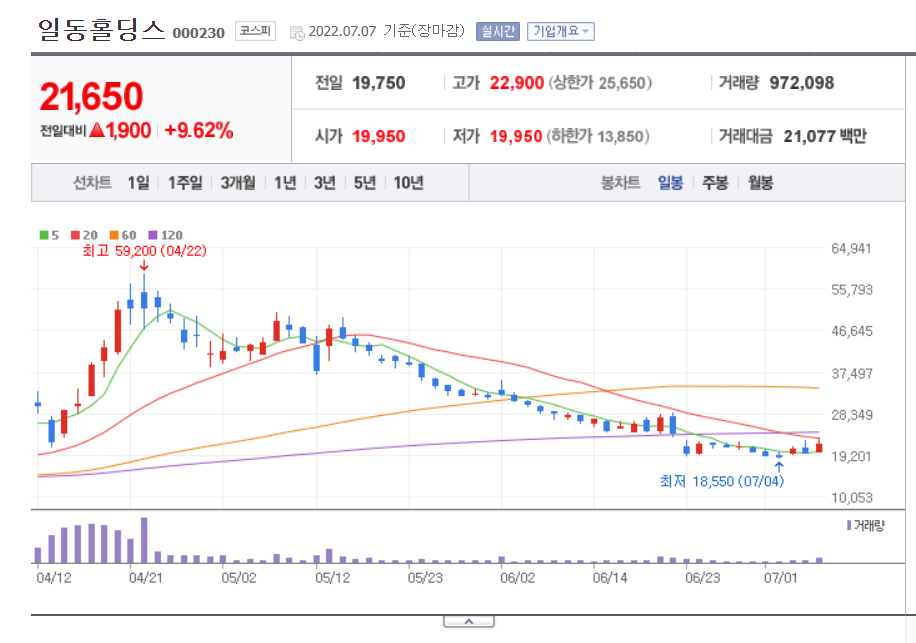Select the 1주일 line chart period
The width and height of the screenshot is (916, 643).
pyautogui.click(x=185, y=183)
